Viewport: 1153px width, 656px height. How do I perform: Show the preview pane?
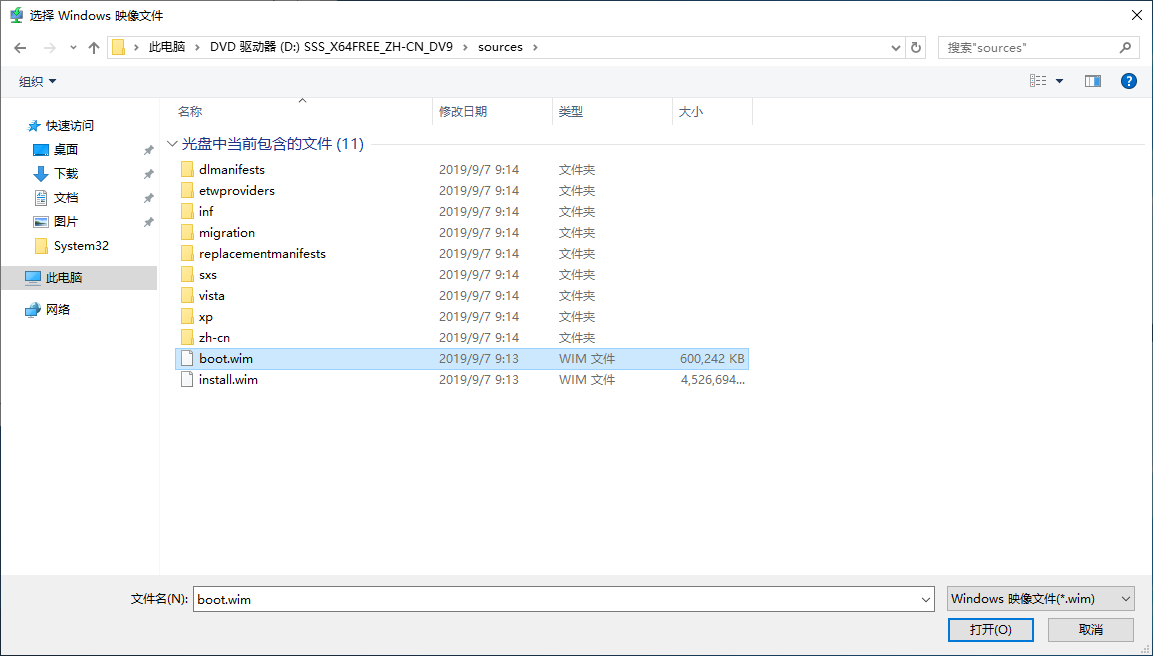tap(1093, 81)
